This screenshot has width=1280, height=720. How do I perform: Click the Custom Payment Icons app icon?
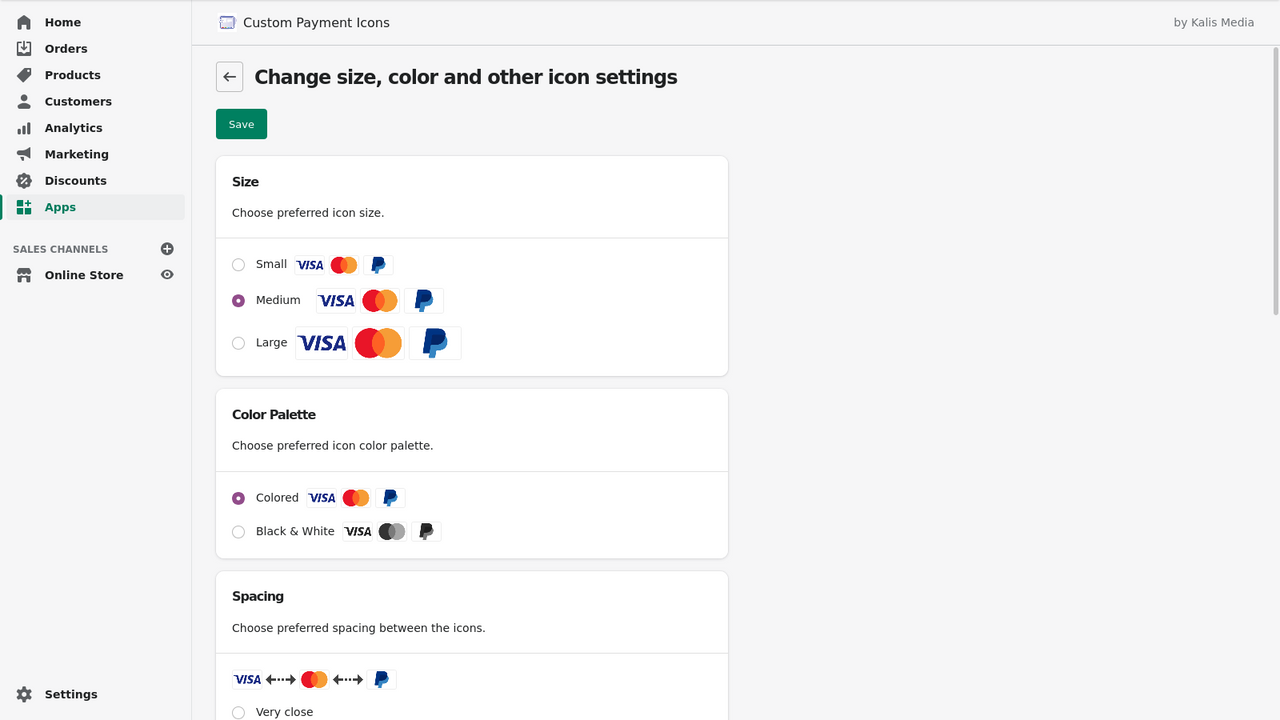pos(227,21)
